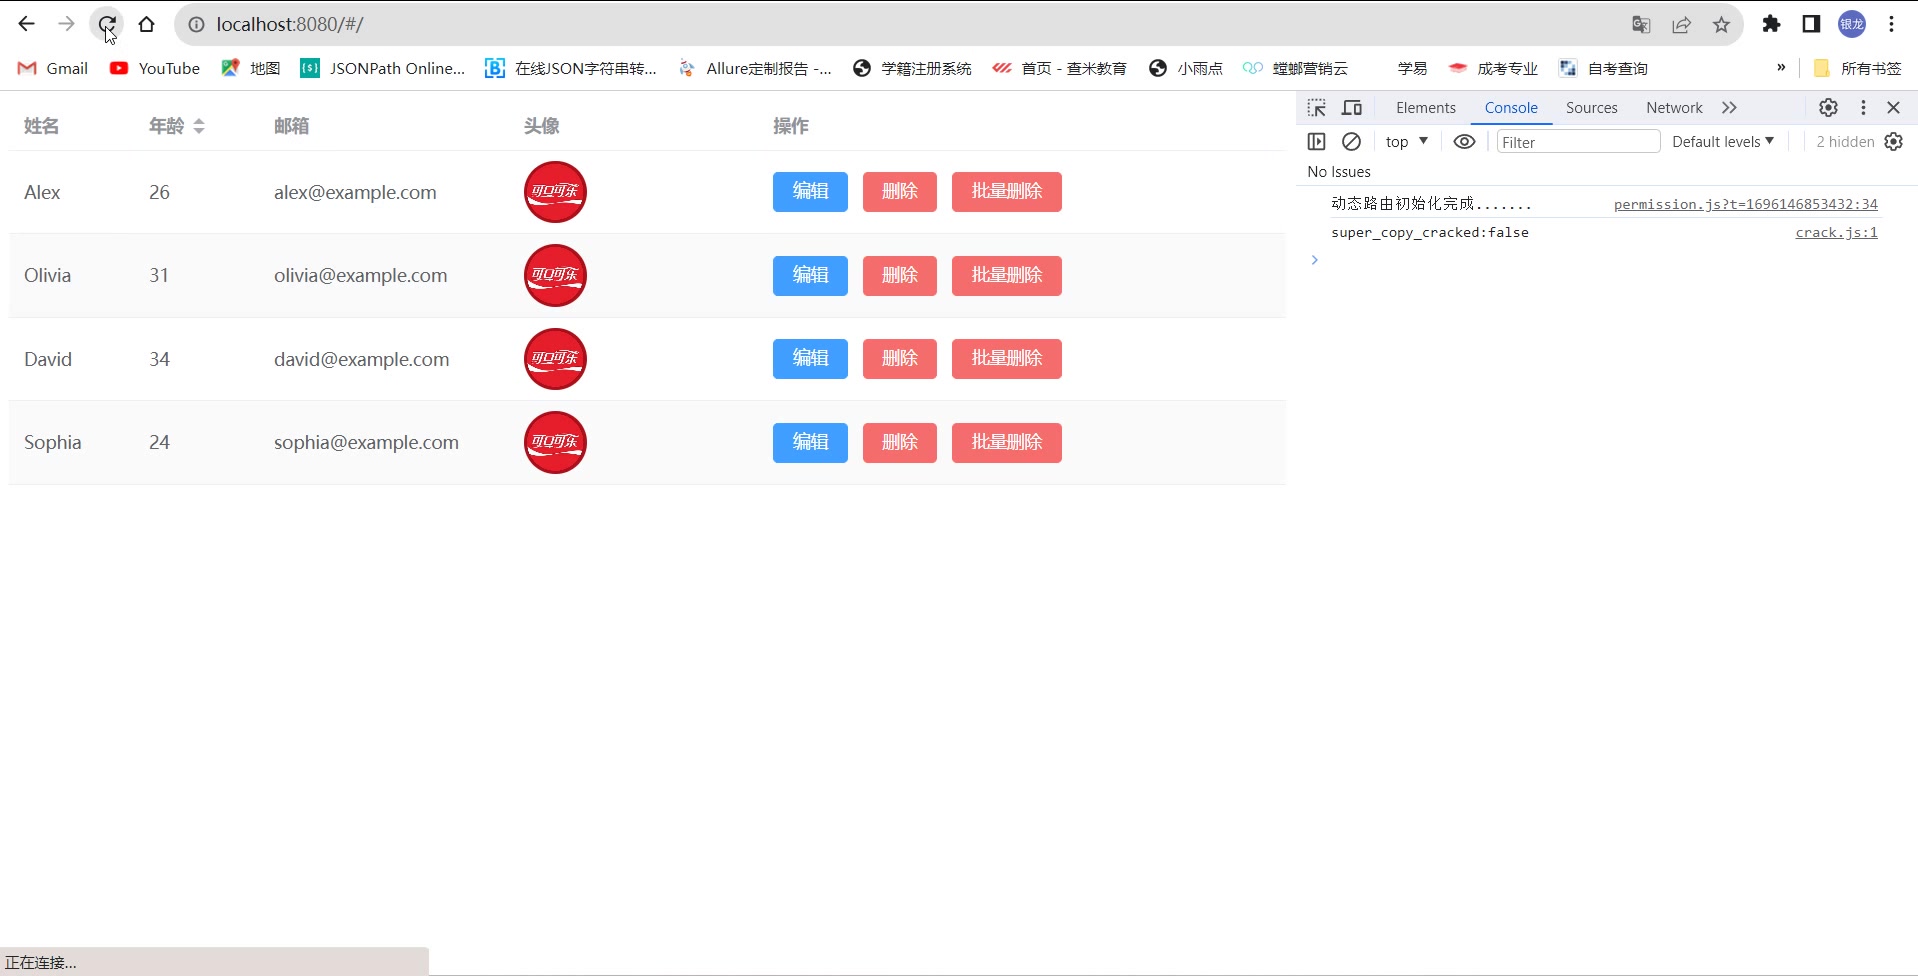The height and width of the screenshot is (976, 1918).
Task: Open console settings gear next to hidden count
Action: click(1893, 142)
